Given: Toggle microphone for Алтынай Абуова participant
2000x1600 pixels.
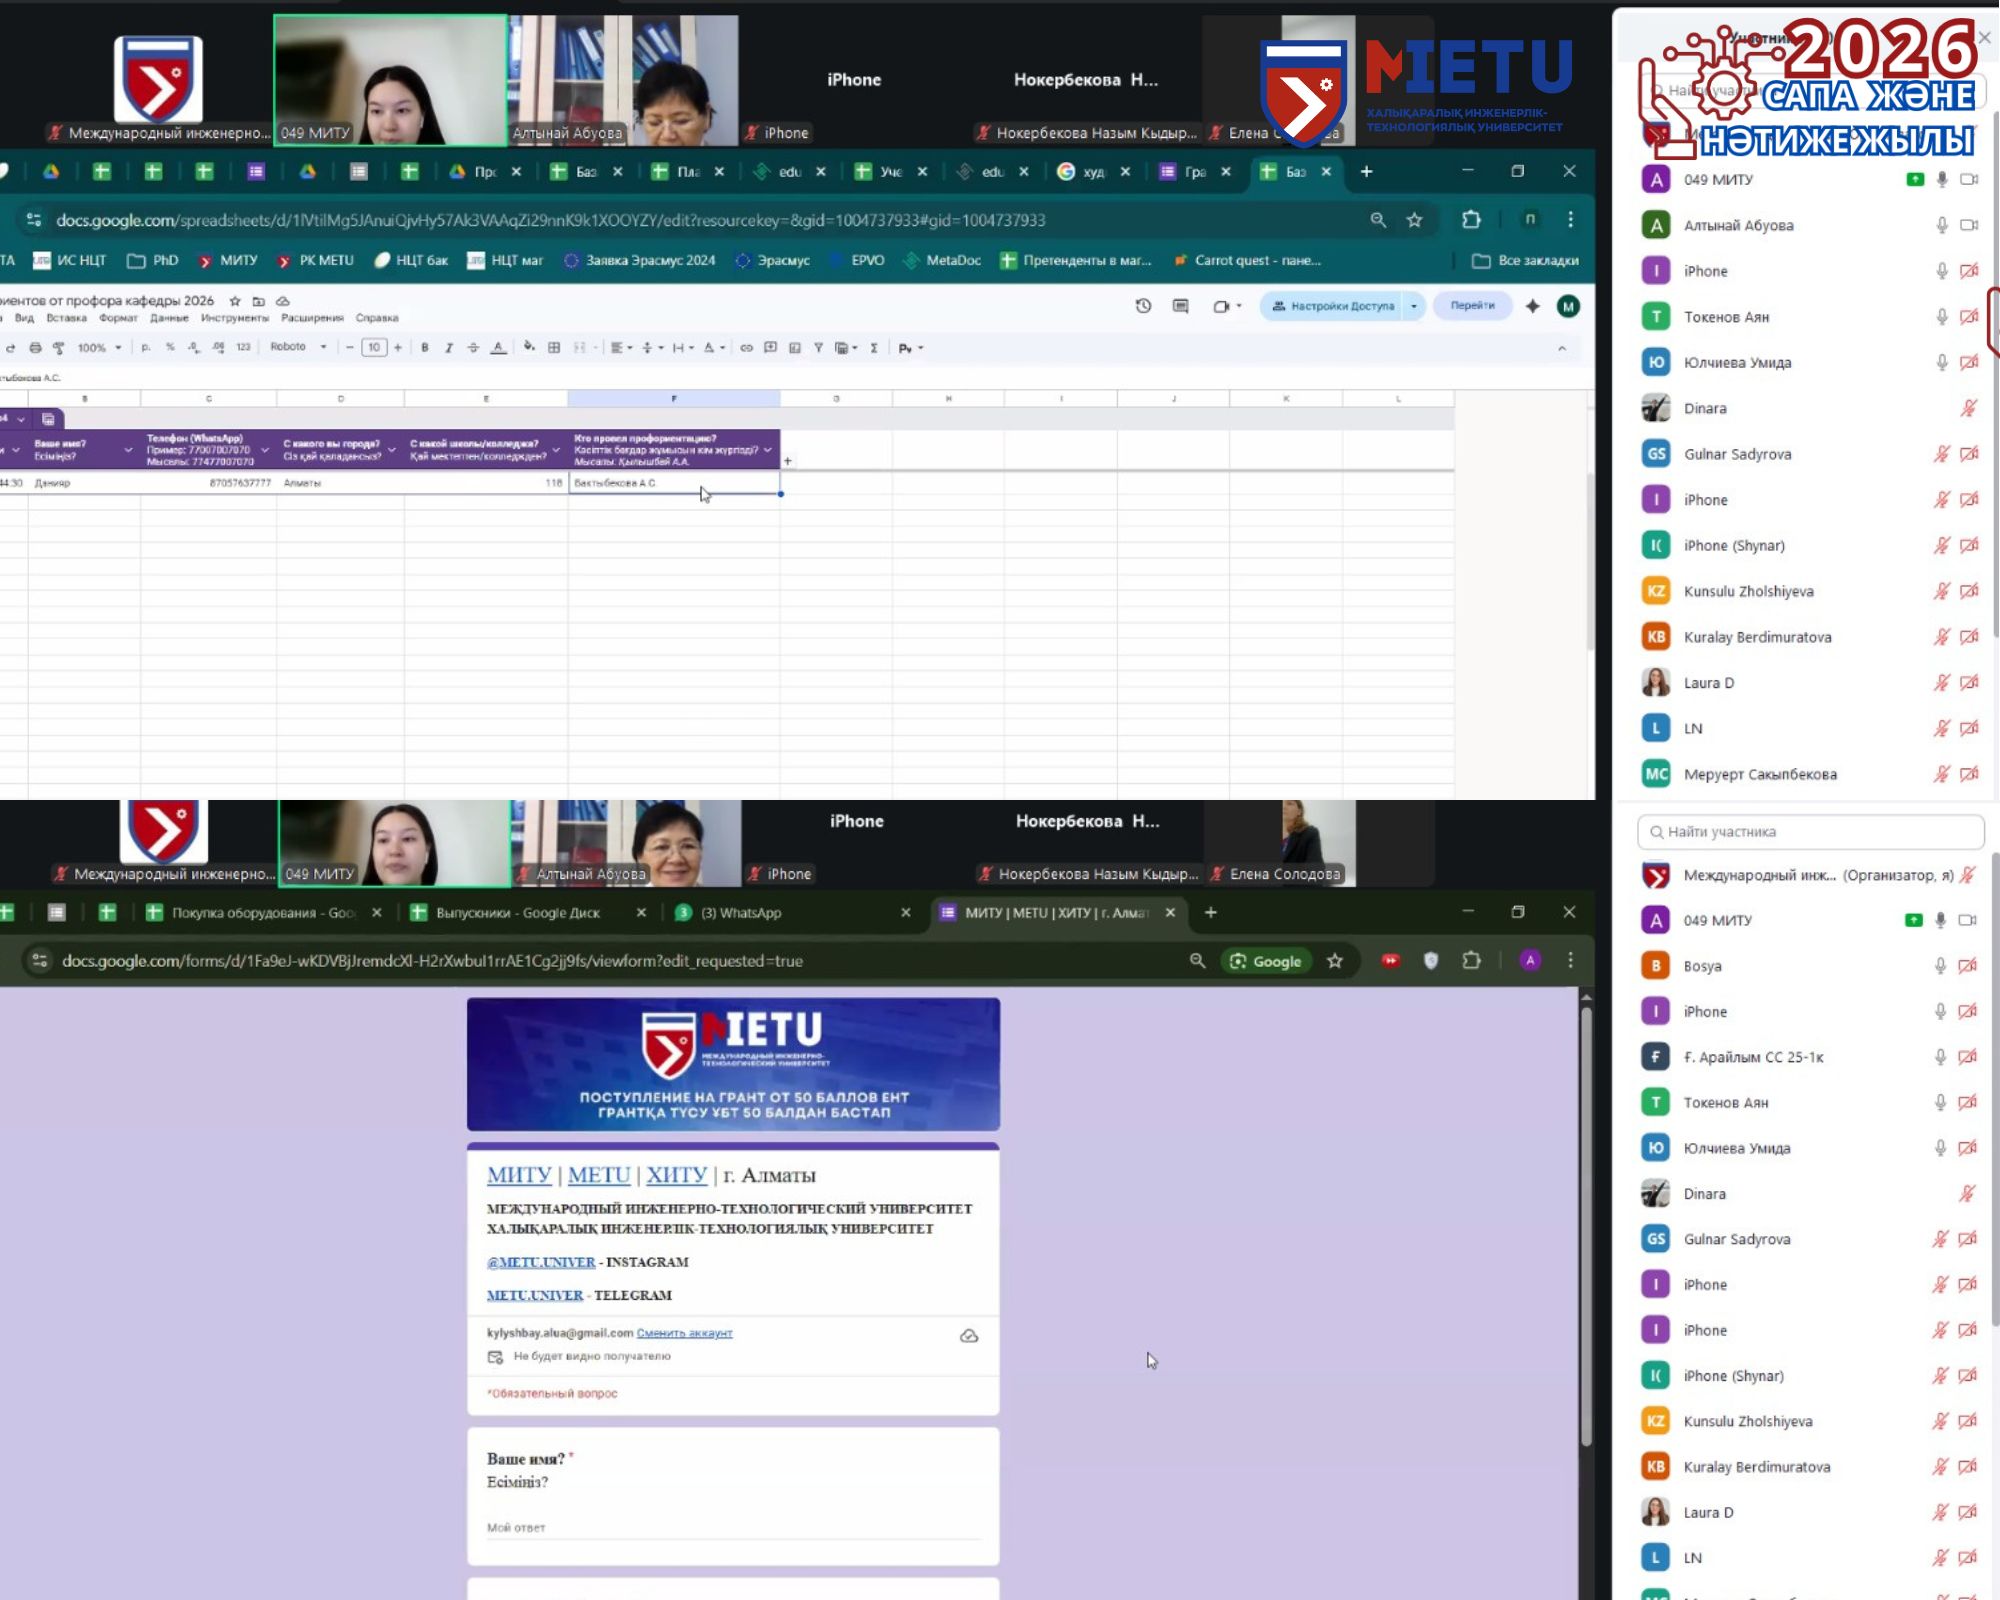Looking at the screenshot, I should tap(1941, 226).
